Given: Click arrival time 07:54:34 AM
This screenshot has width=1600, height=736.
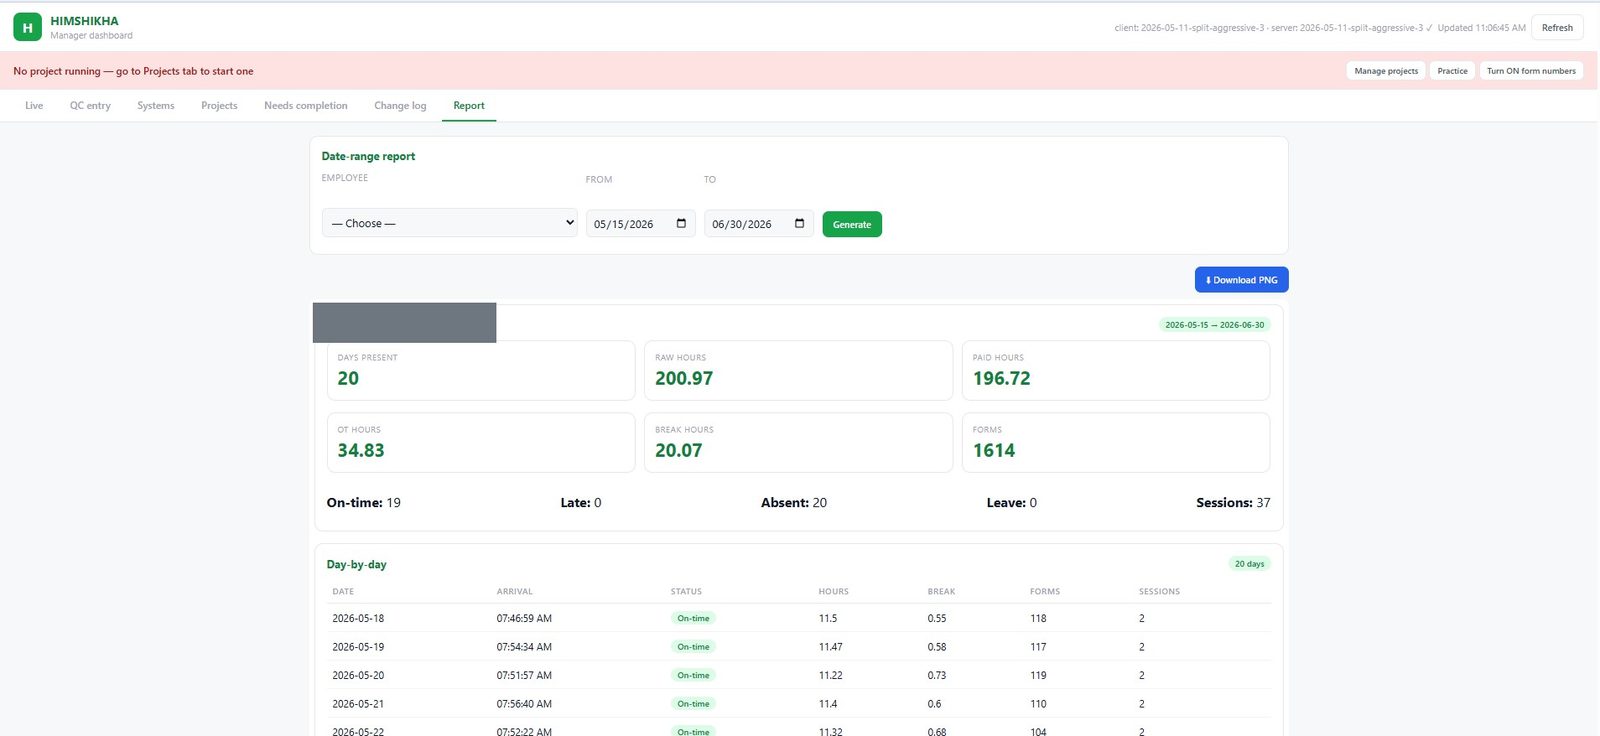Looking at the screenshot, I should [x=524, y=647].
